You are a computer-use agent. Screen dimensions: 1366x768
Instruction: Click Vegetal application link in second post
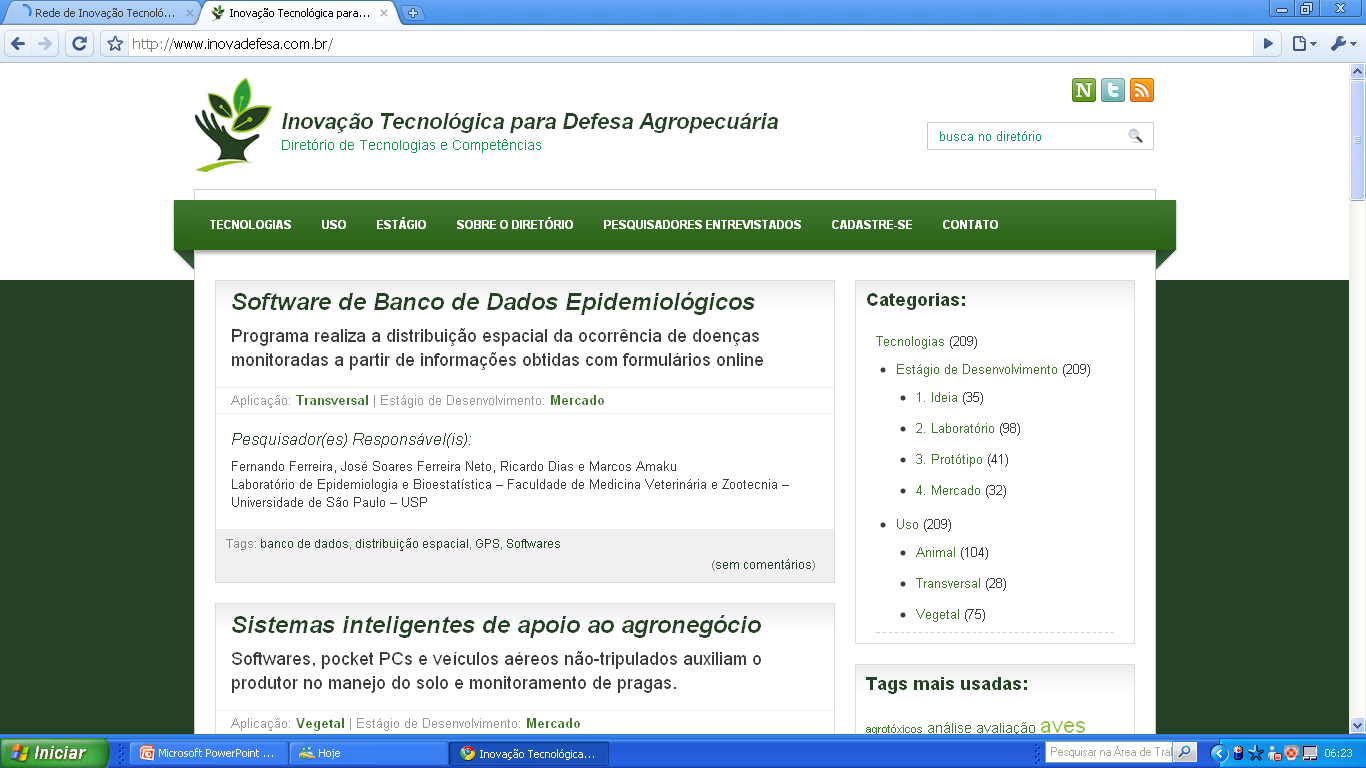click(320, 723)
